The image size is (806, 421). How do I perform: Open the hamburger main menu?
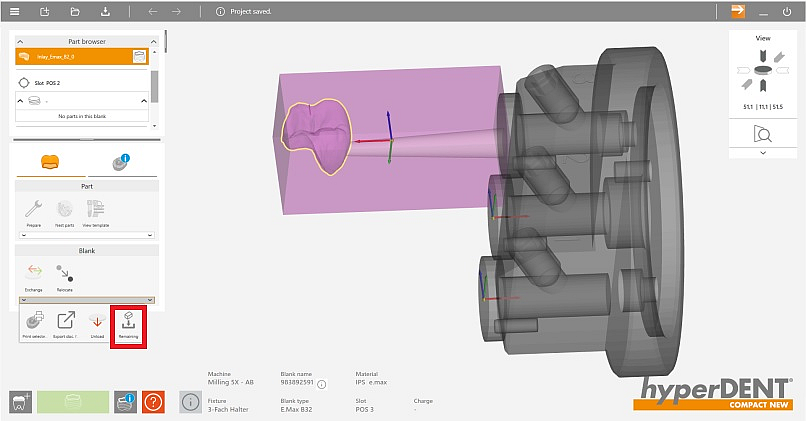(x=14, y=12)
